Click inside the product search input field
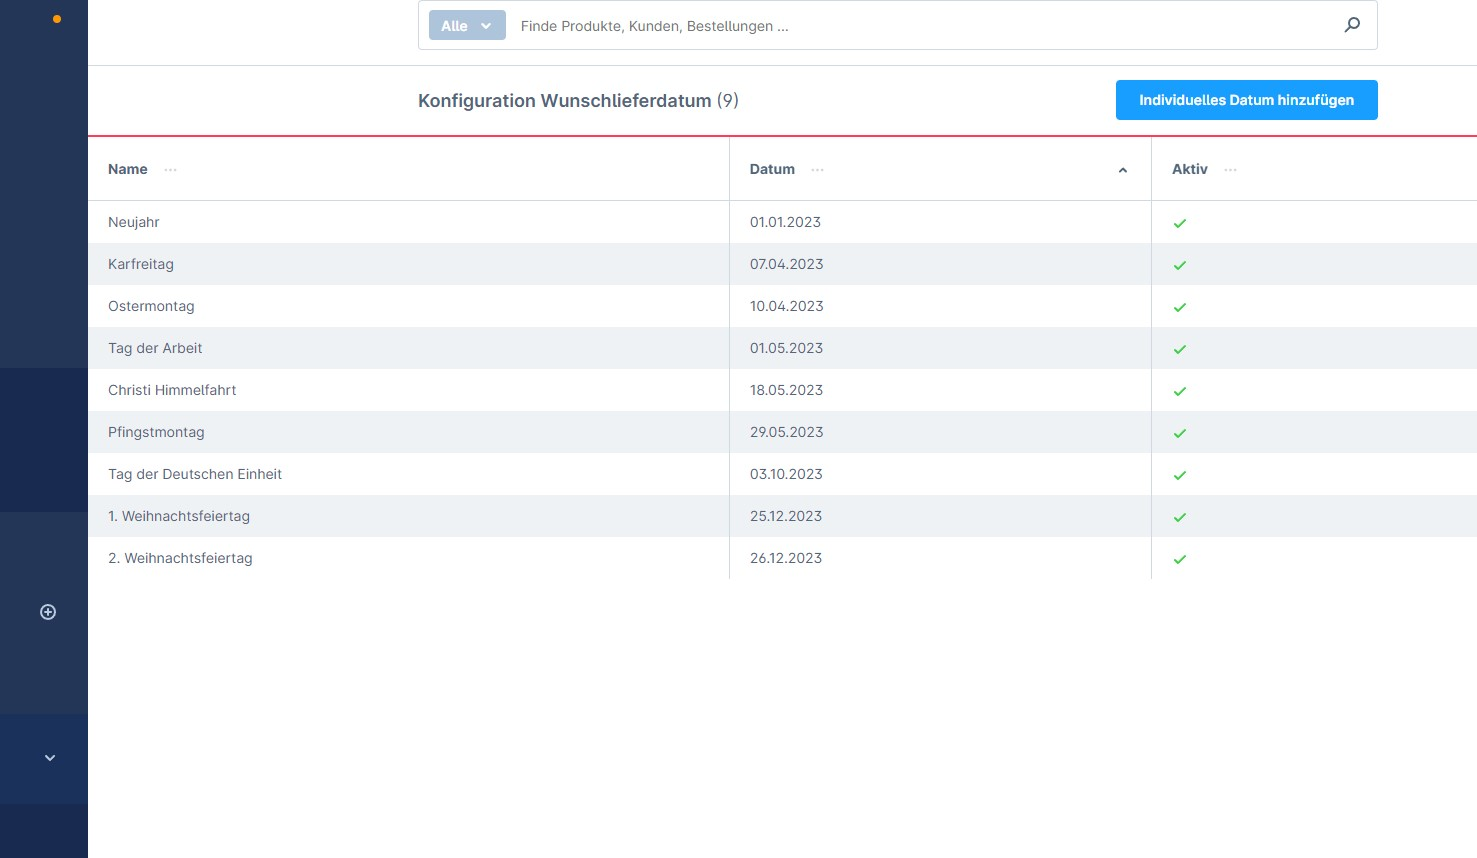The height and width of the screenshot is (858, 1477). (x=900, y=25)
